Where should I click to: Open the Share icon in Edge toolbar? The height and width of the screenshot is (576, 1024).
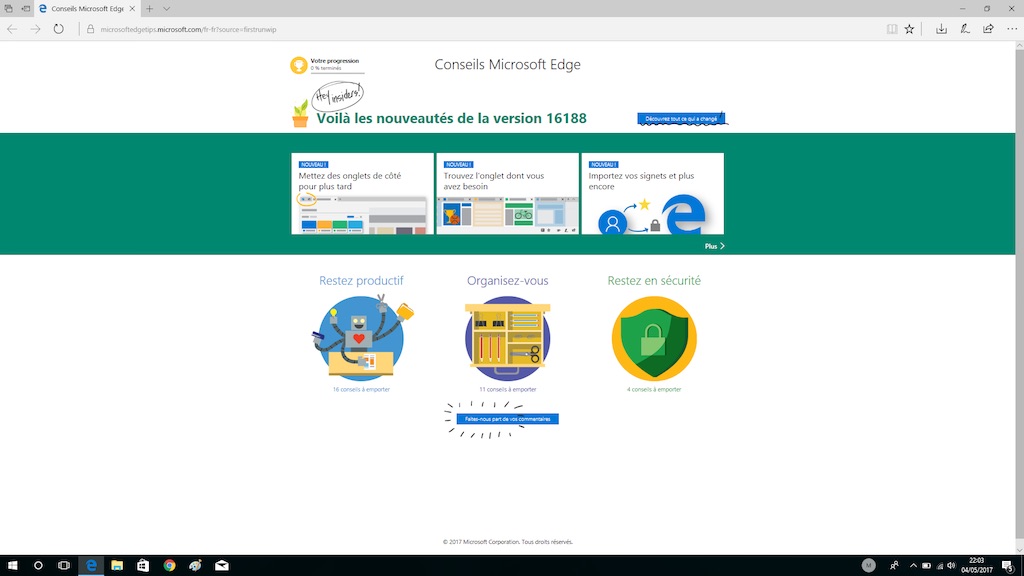[988, 29]
